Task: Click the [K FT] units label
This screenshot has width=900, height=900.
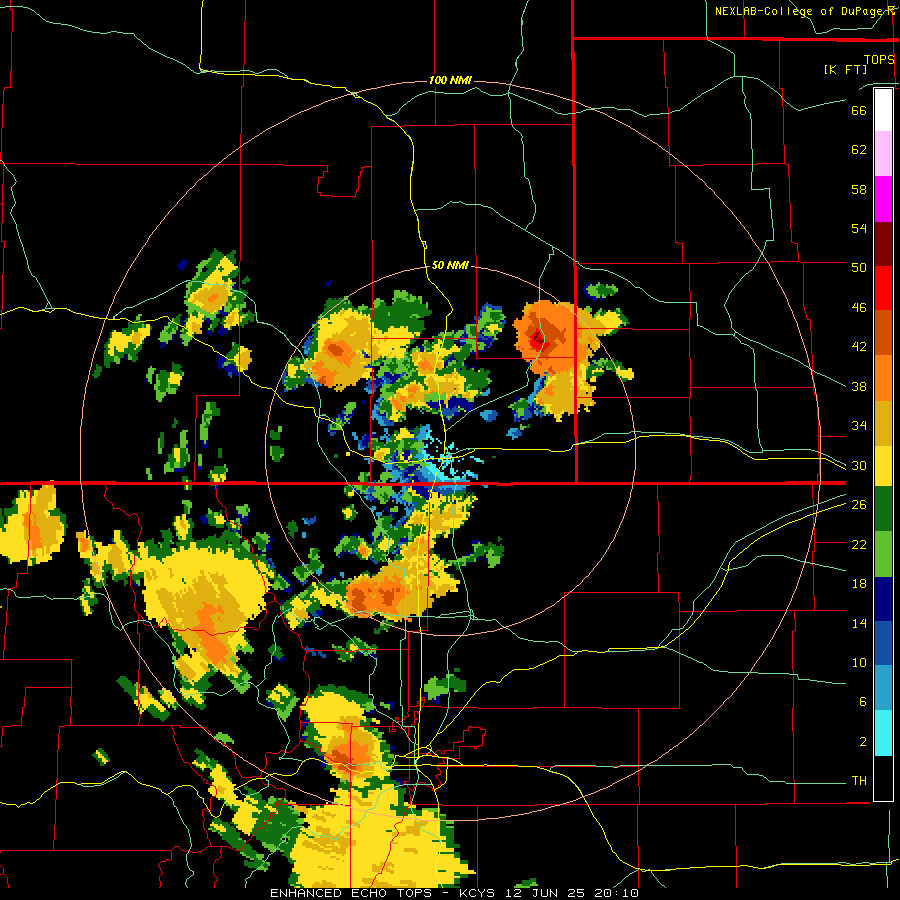Action: [x=845, y=69]
